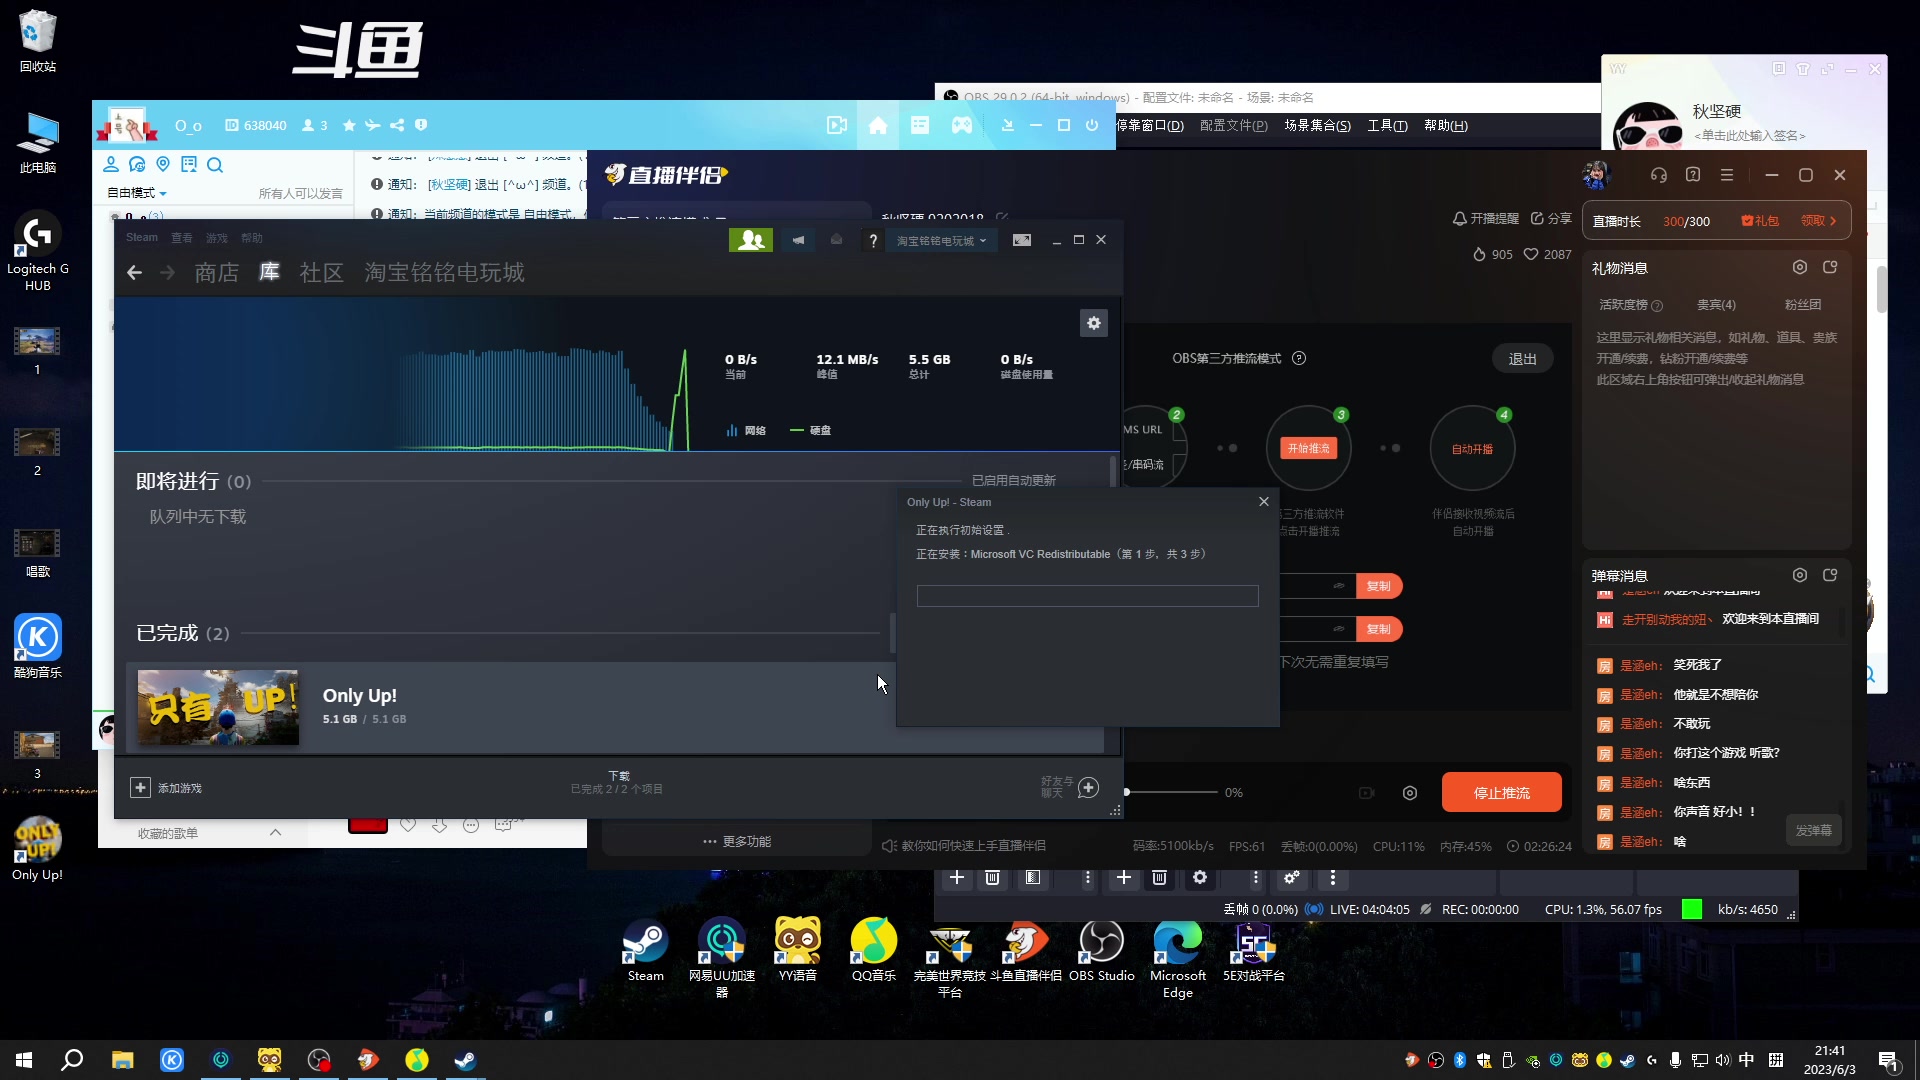Open Windows Start menu
1920x1080 pixels.
click(x=24, y=1060)
